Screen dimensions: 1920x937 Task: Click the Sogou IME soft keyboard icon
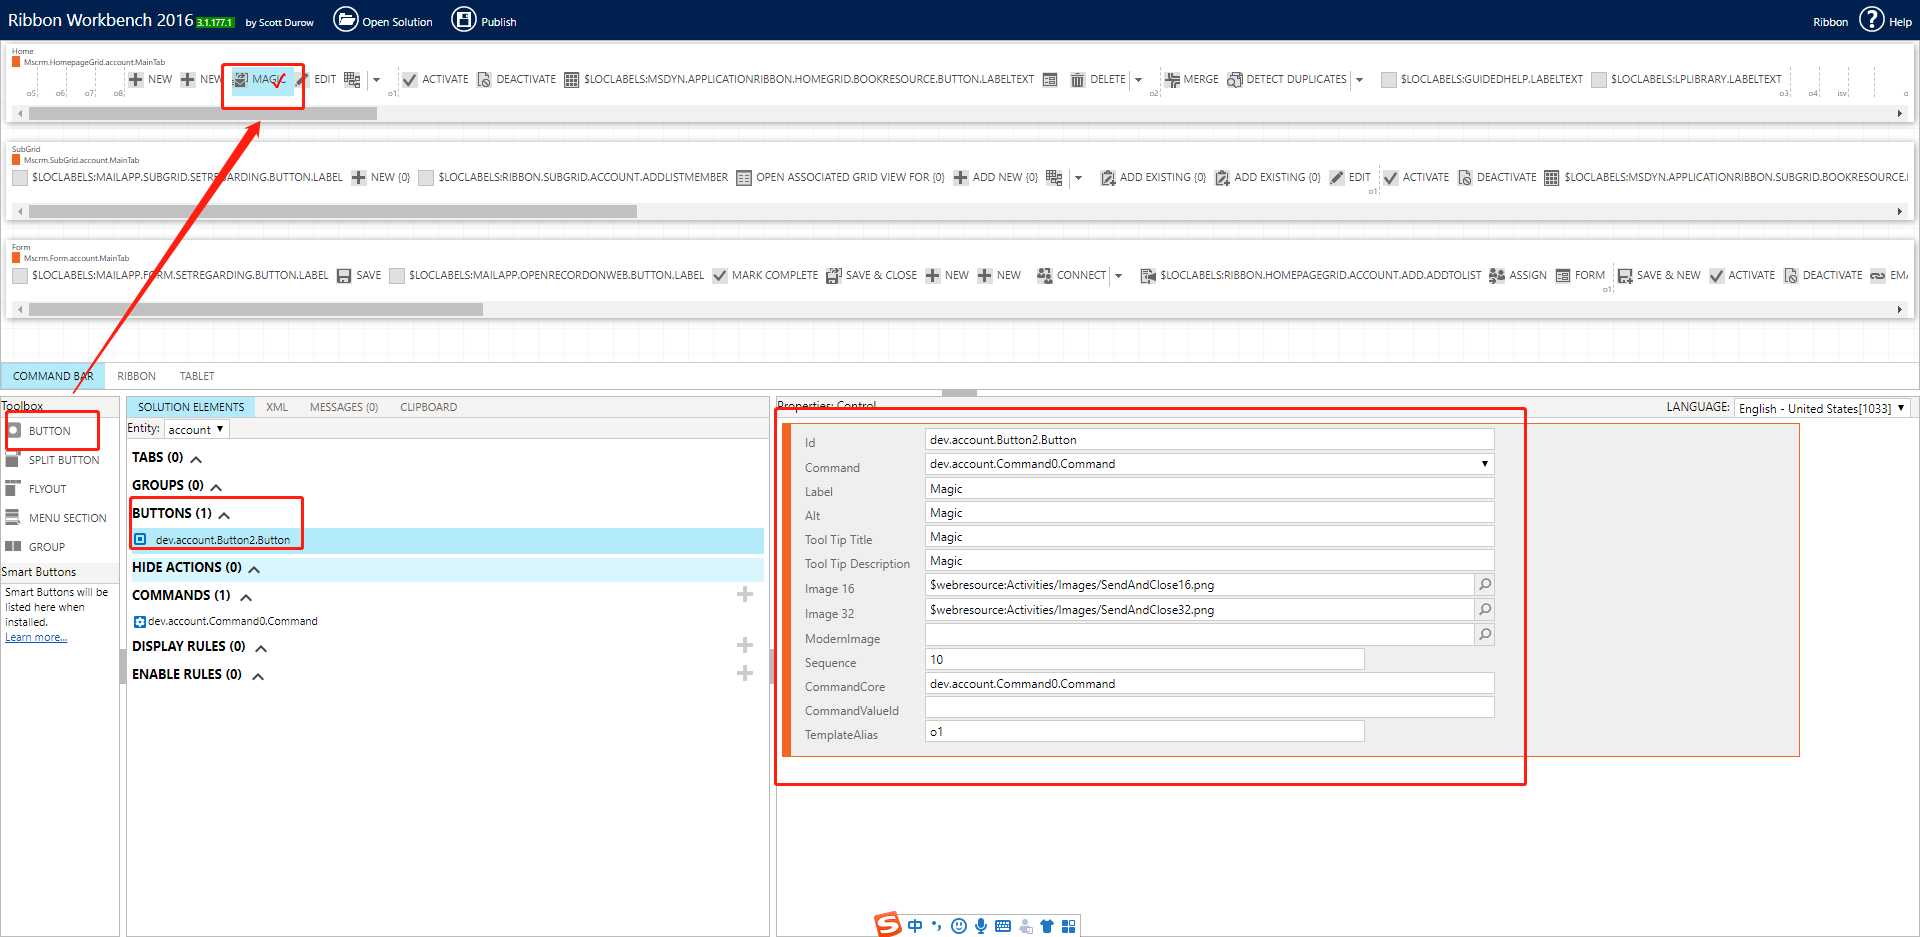(x=1003, y=926)
